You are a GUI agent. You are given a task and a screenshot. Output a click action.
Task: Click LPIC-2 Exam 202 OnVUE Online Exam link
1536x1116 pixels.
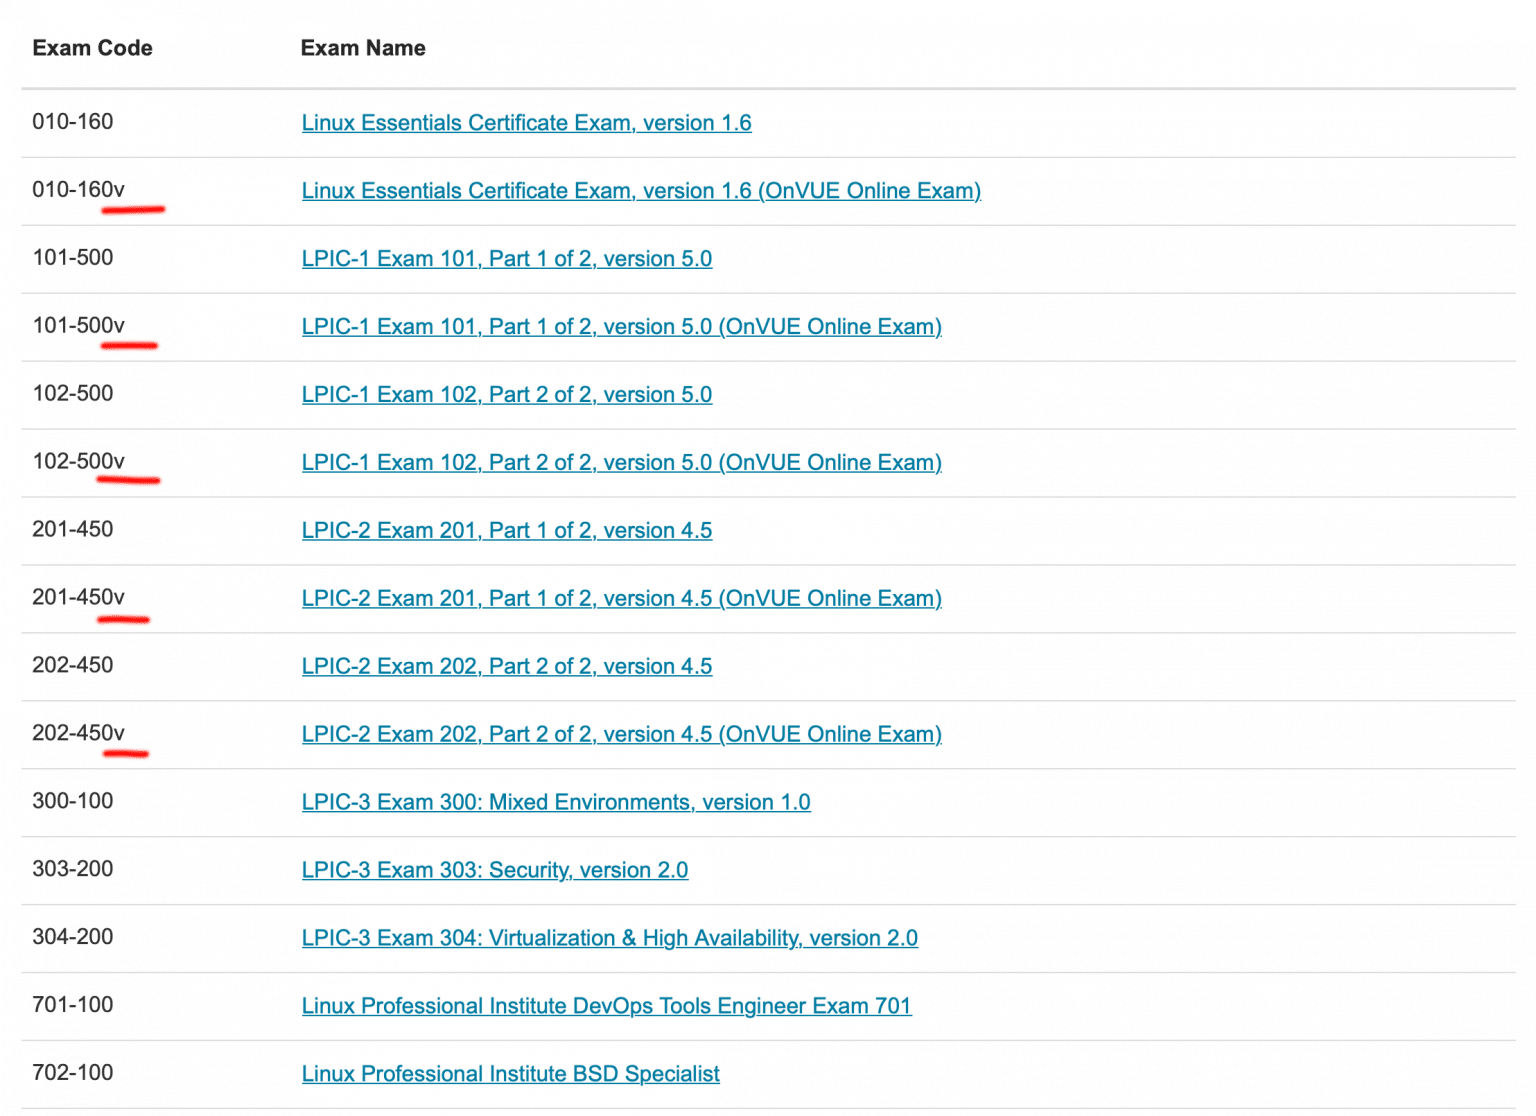[x=621, y=735]
